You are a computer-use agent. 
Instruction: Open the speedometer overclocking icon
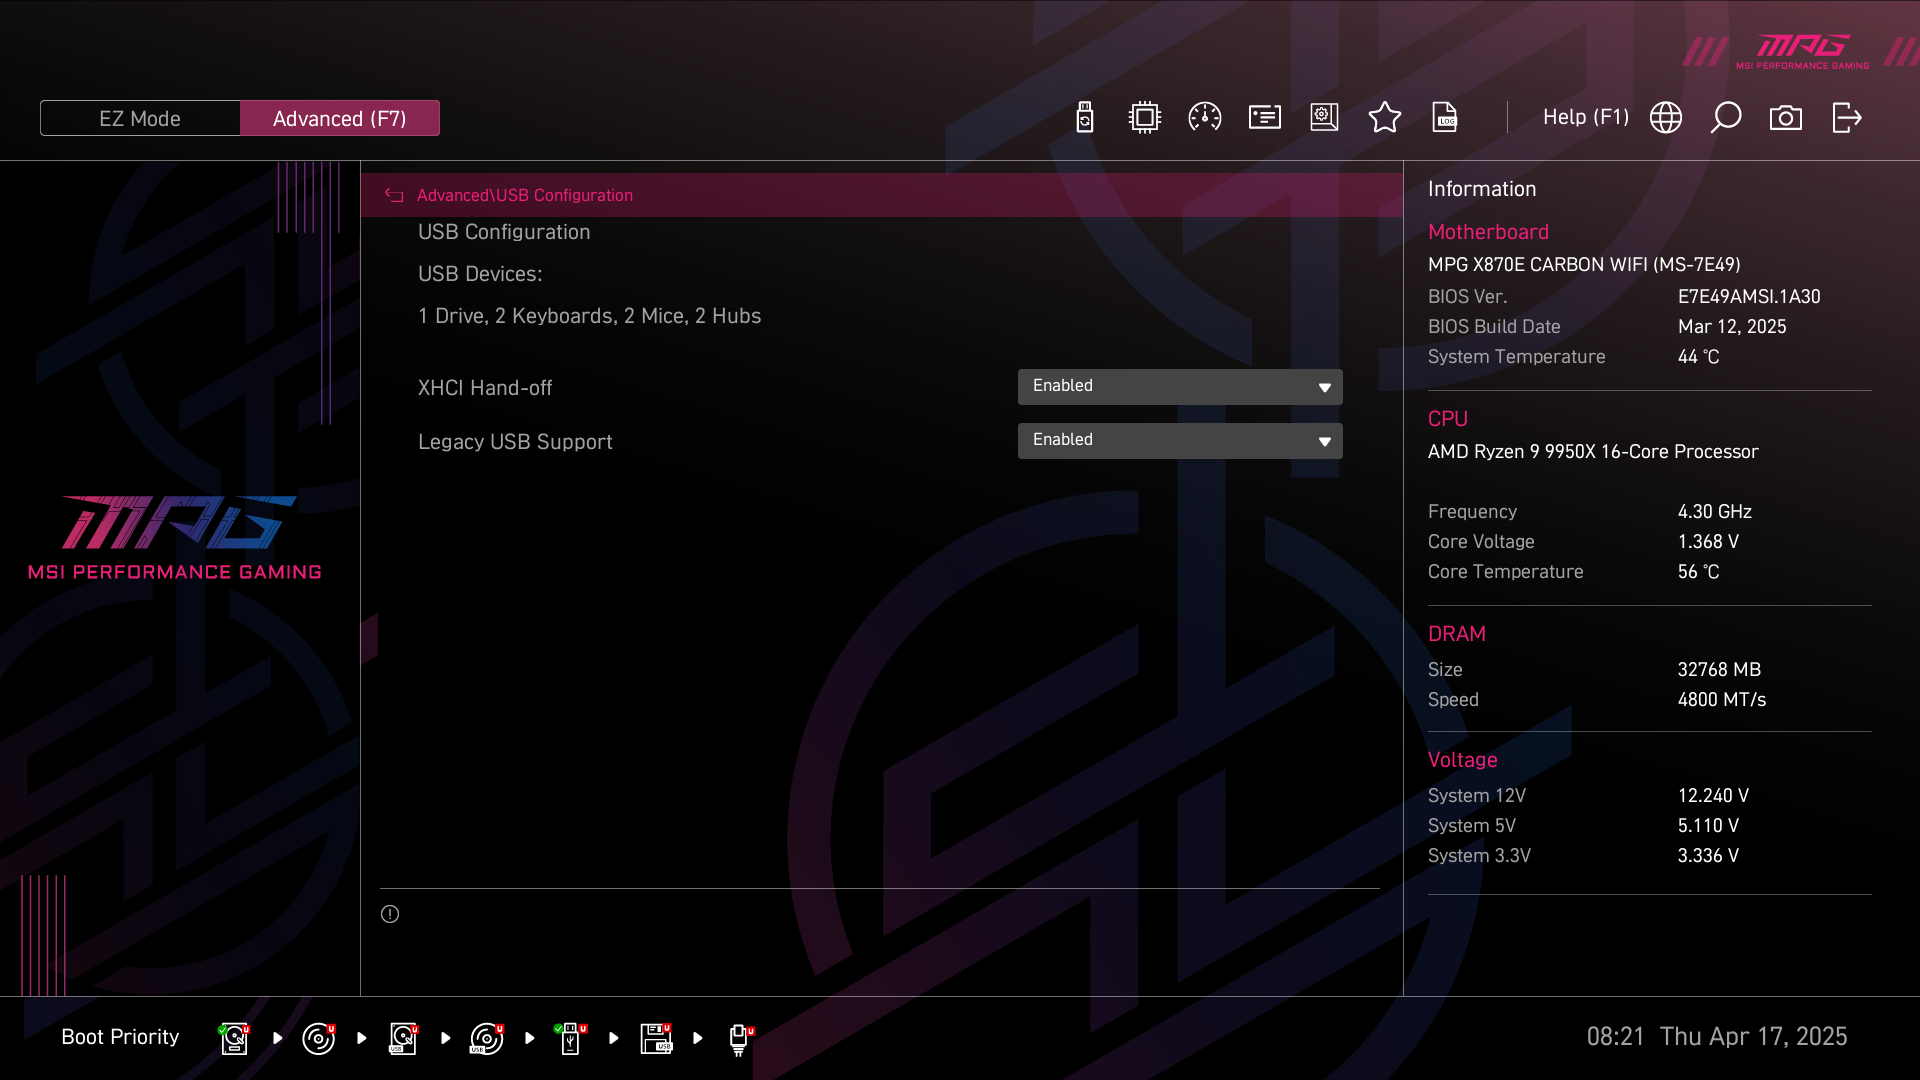click(1204, 118)
